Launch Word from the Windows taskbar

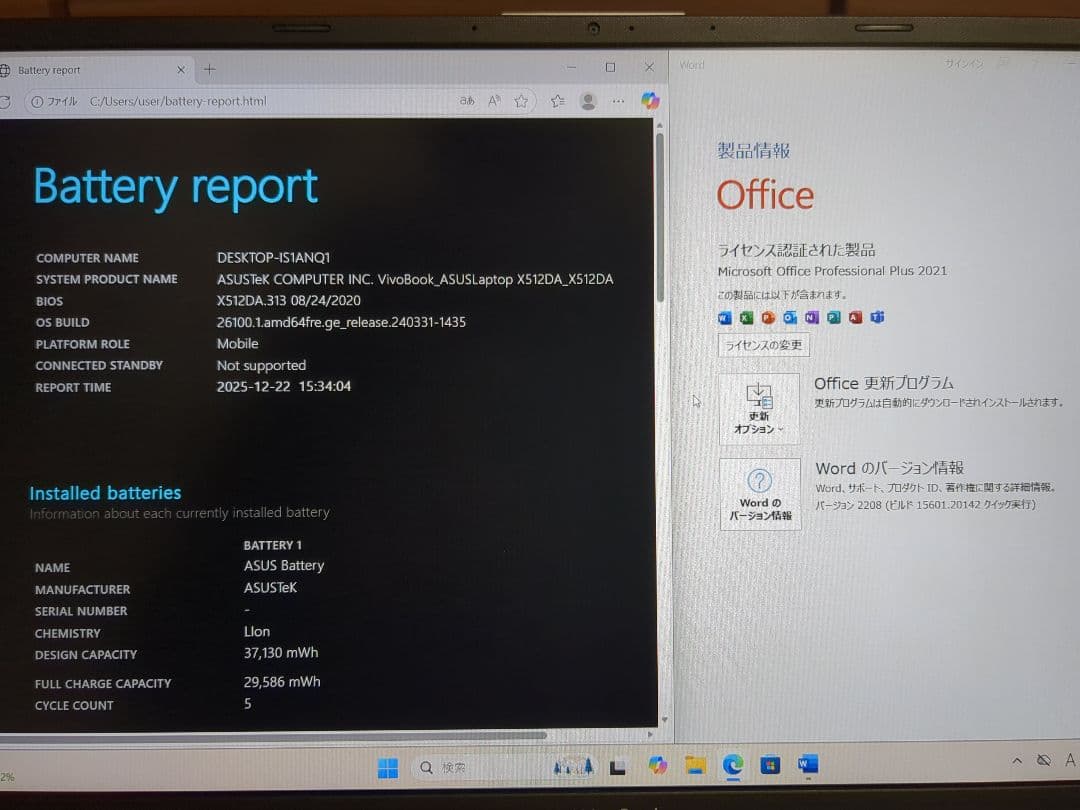tap(808, 767)
